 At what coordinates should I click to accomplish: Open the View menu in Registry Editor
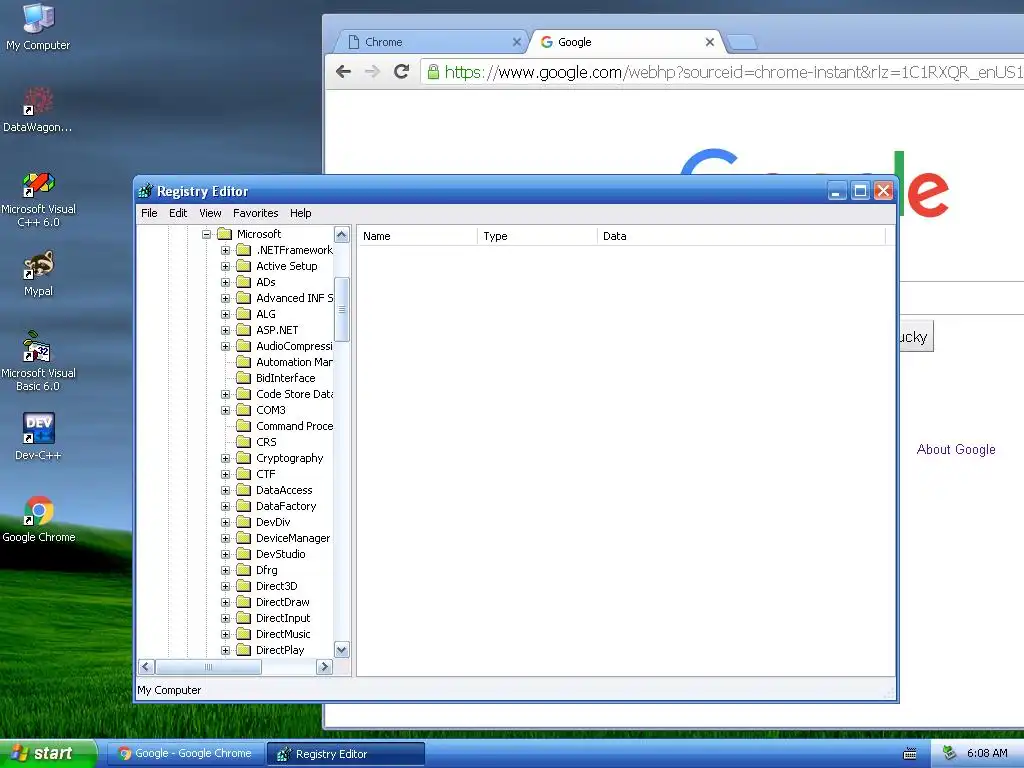(210, 213)
